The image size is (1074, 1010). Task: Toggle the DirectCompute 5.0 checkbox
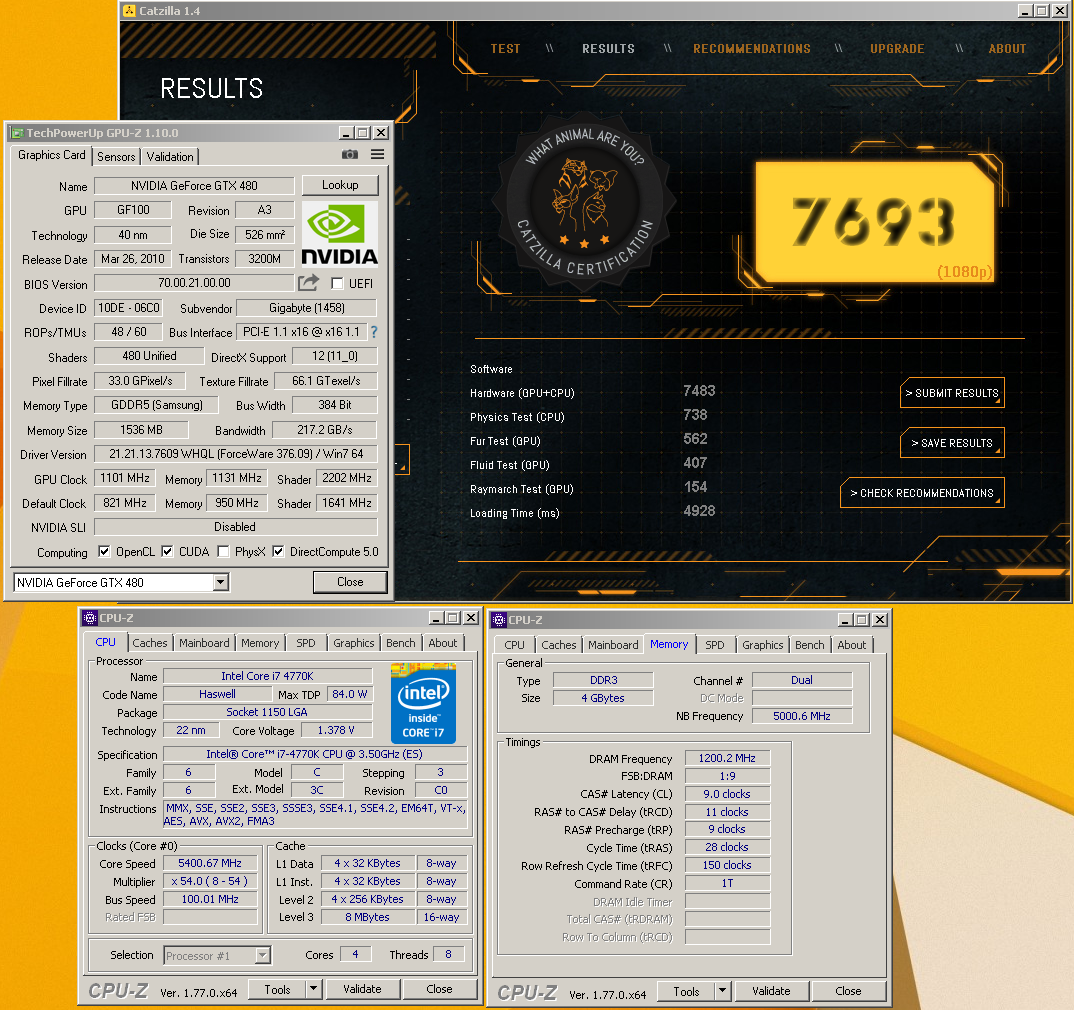click(x=278, y=551)
